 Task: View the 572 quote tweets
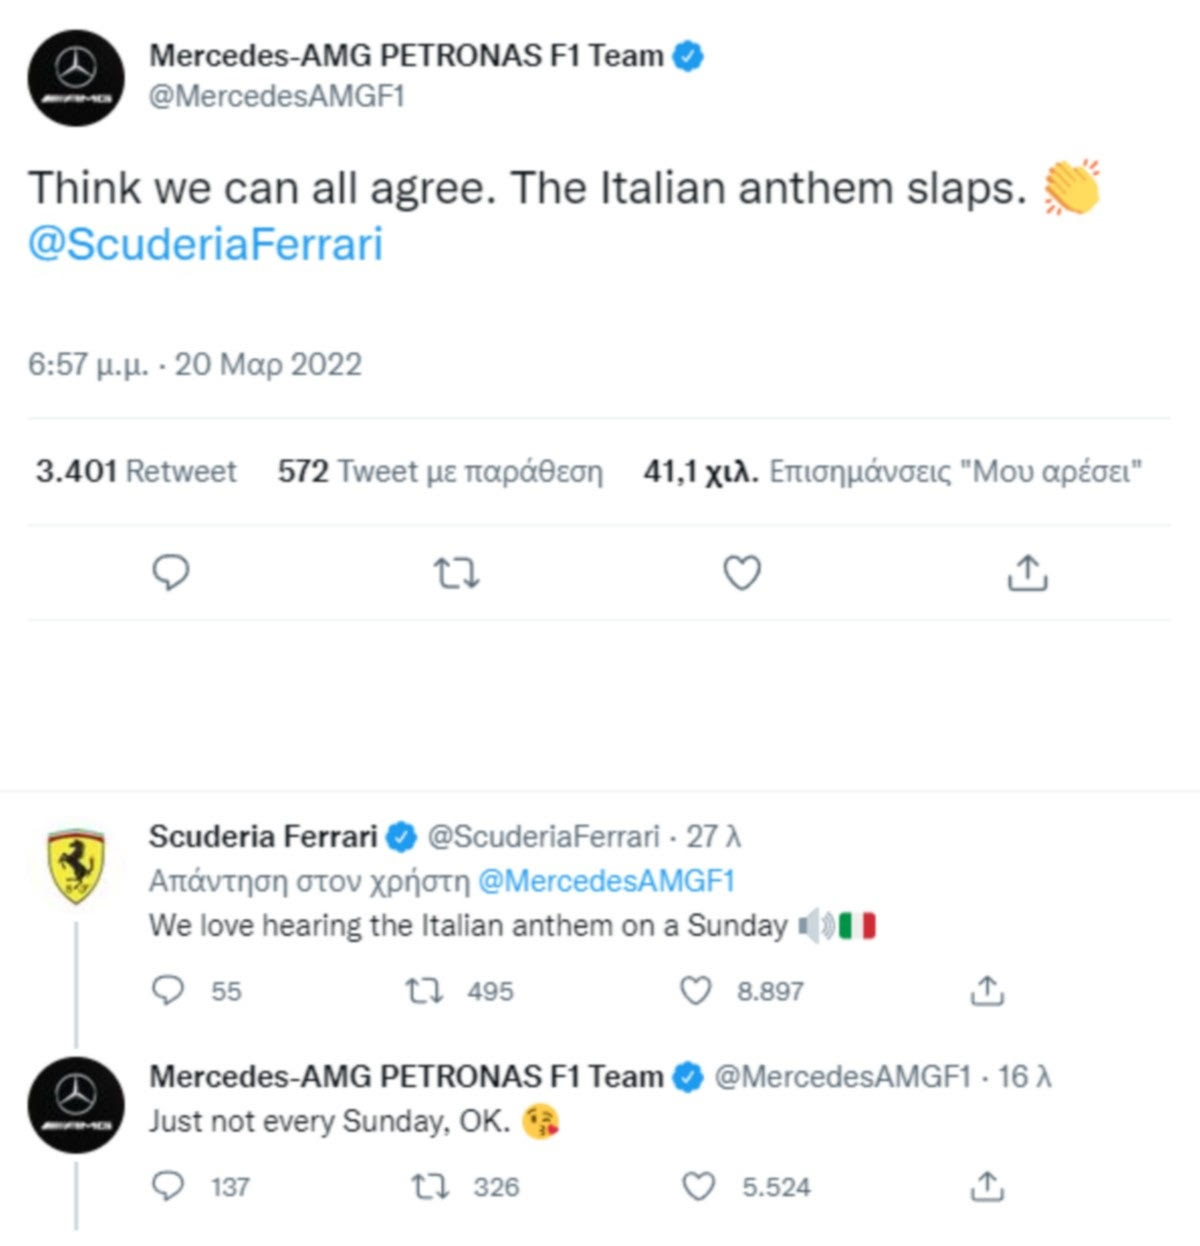point(440,471)
